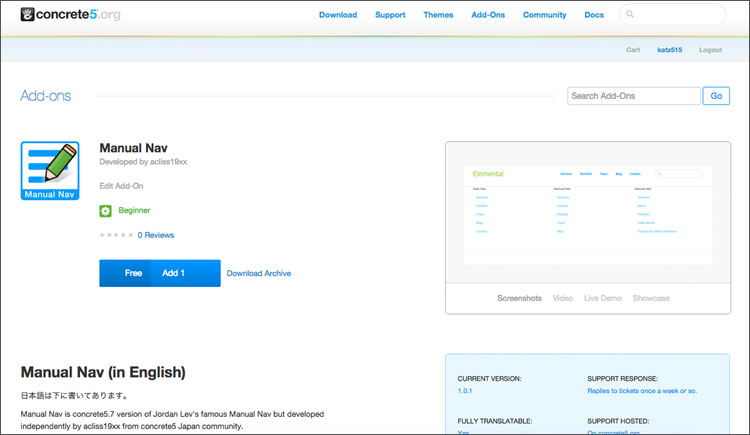Click the Add 1 button
750x435 pixels.
pyautogui.click(x=185, y=273)
